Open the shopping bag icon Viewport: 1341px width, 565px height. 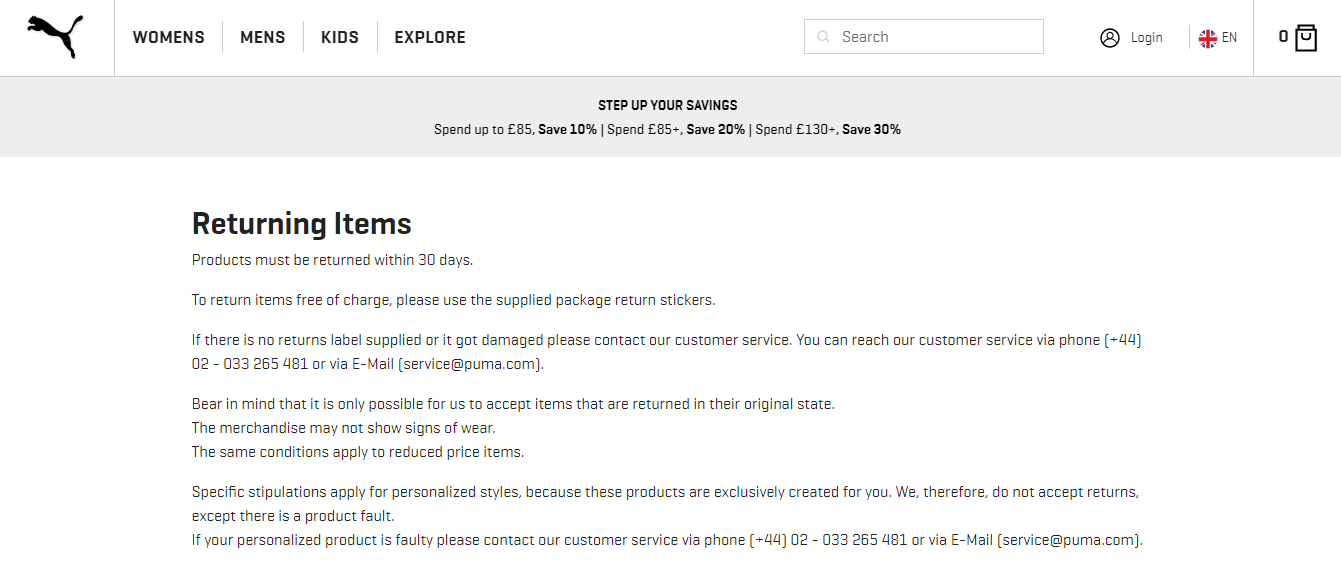pos(1306,38)
